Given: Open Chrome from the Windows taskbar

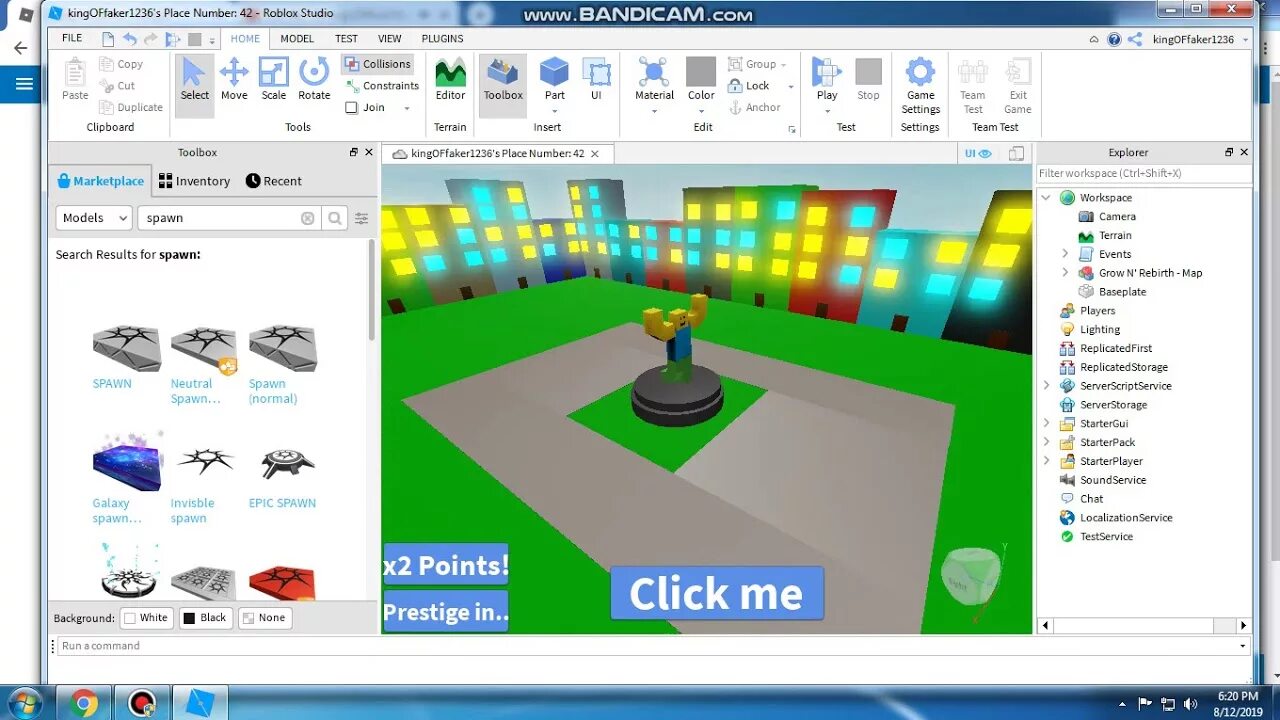Looking at the screenshot, I should [x=84, y=703].
